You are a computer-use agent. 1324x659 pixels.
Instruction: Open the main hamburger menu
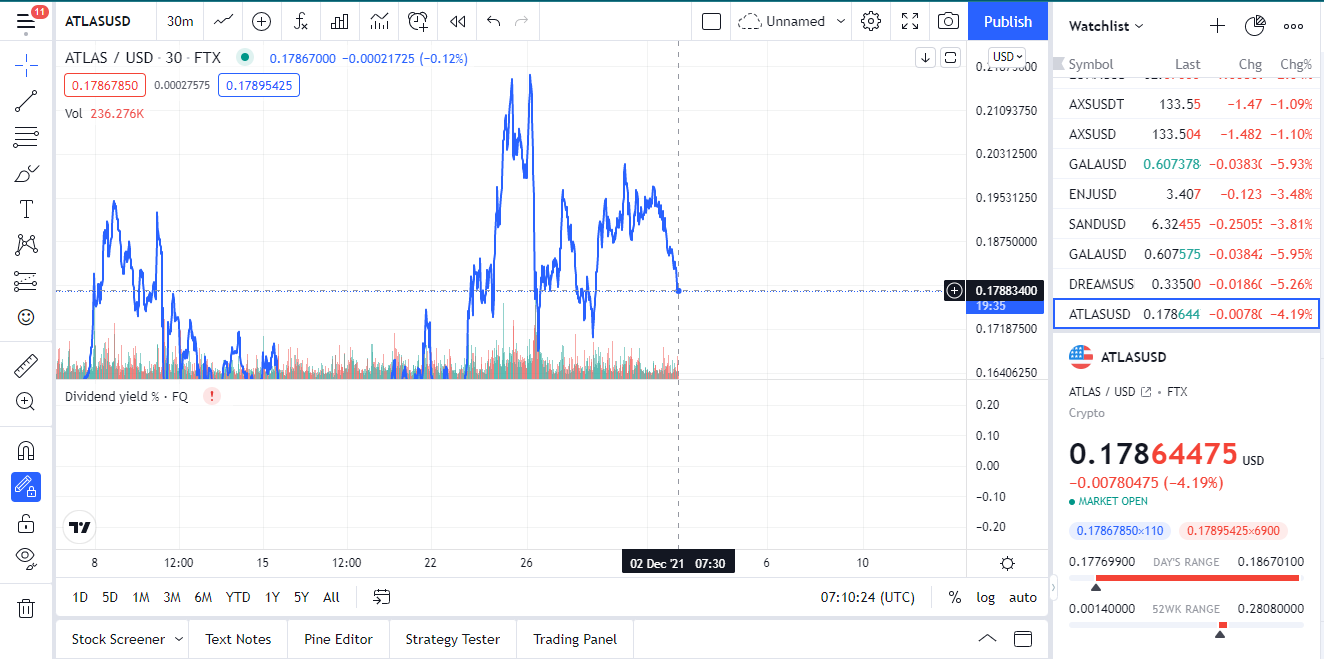[26, 21]
